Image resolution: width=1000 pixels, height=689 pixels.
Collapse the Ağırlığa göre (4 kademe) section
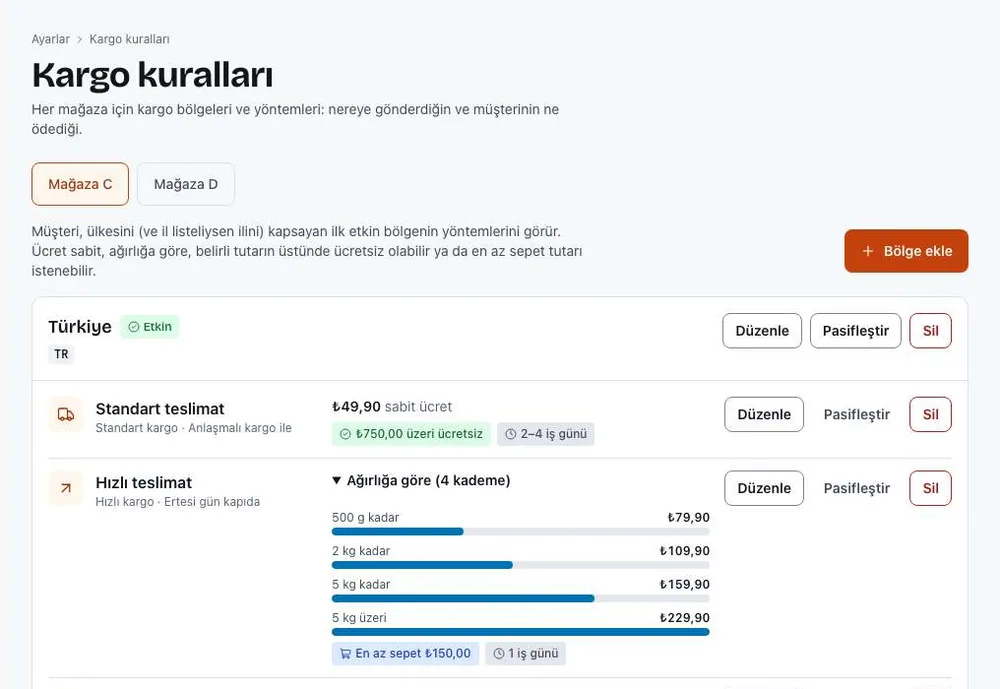click(421, 480)
